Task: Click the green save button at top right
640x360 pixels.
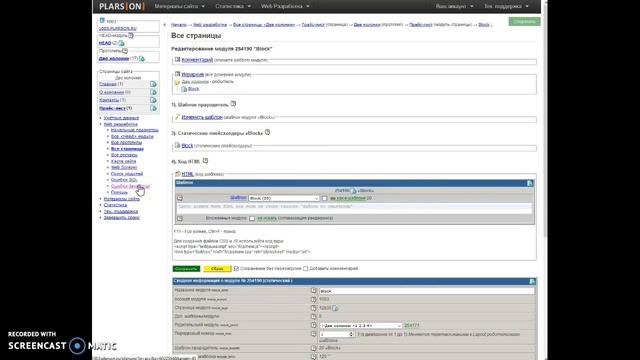Action: tap(524, 21)
